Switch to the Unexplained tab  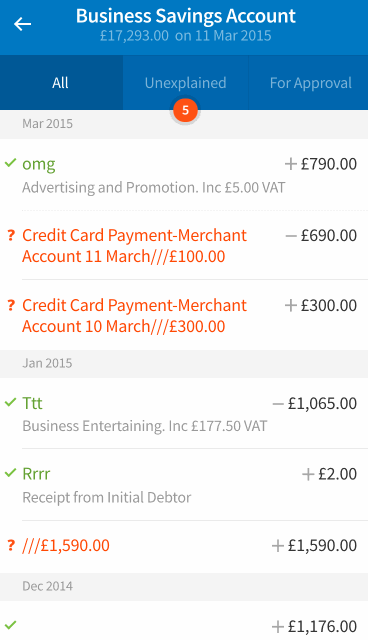pos(185,82)
